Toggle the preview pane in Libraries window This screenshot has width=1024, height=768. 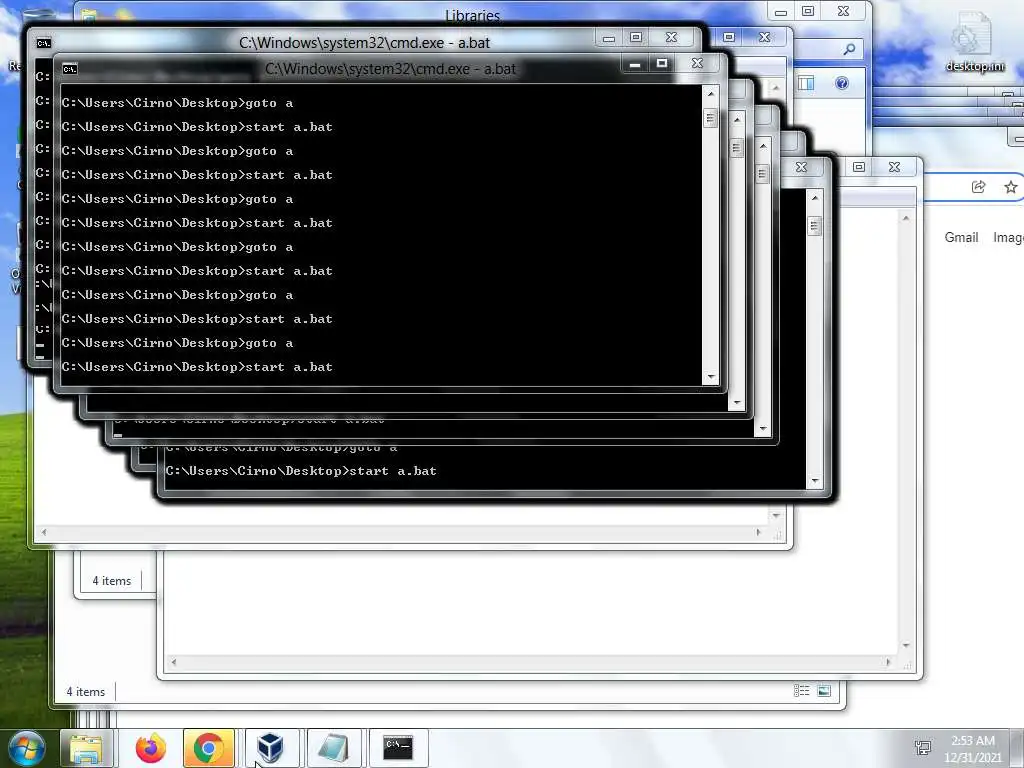[x=806, y=83]
